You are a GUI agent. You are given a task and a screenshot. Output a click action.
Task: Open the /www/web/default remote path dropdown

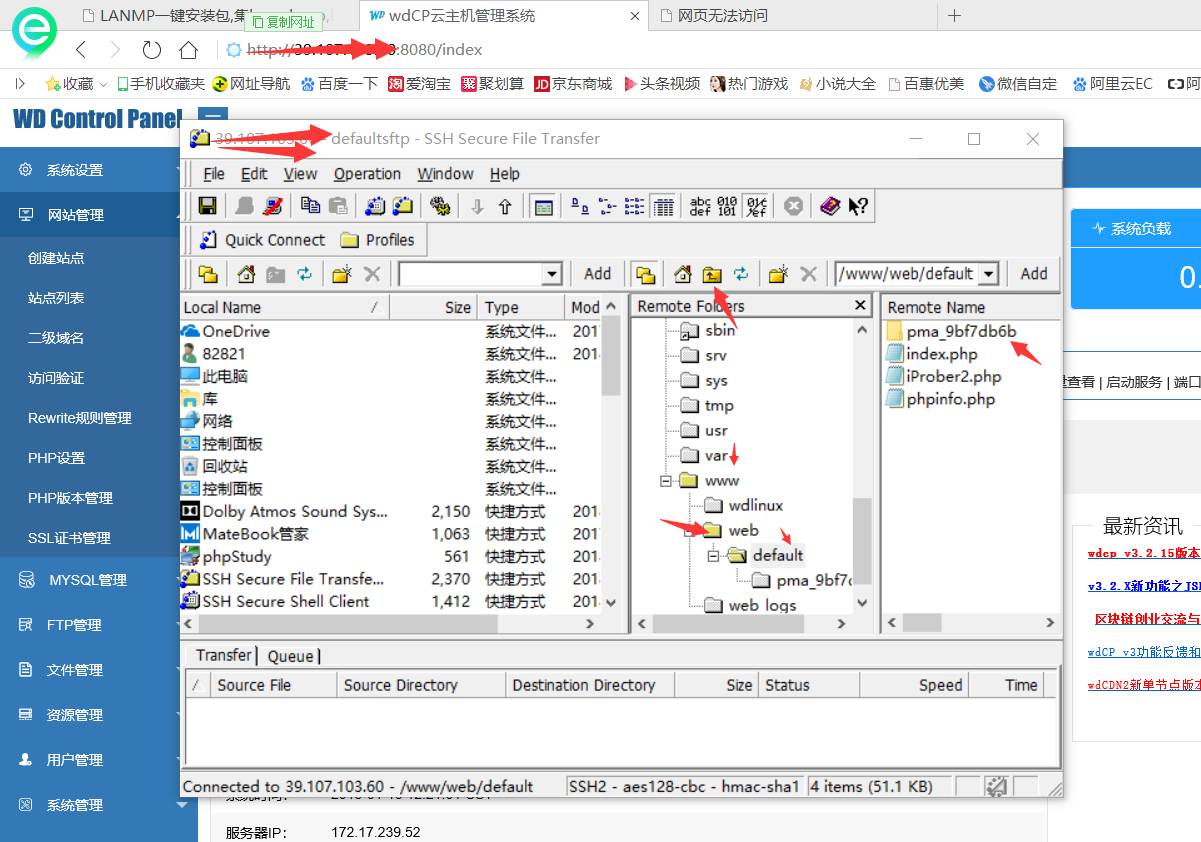(x=989, y=274)
